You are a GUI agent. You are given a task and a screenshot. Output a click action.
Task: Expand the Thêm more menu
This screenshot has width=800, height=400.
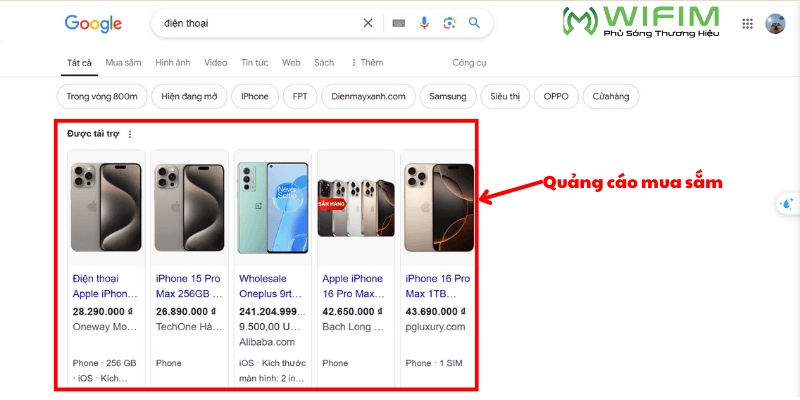coord(367,63)
